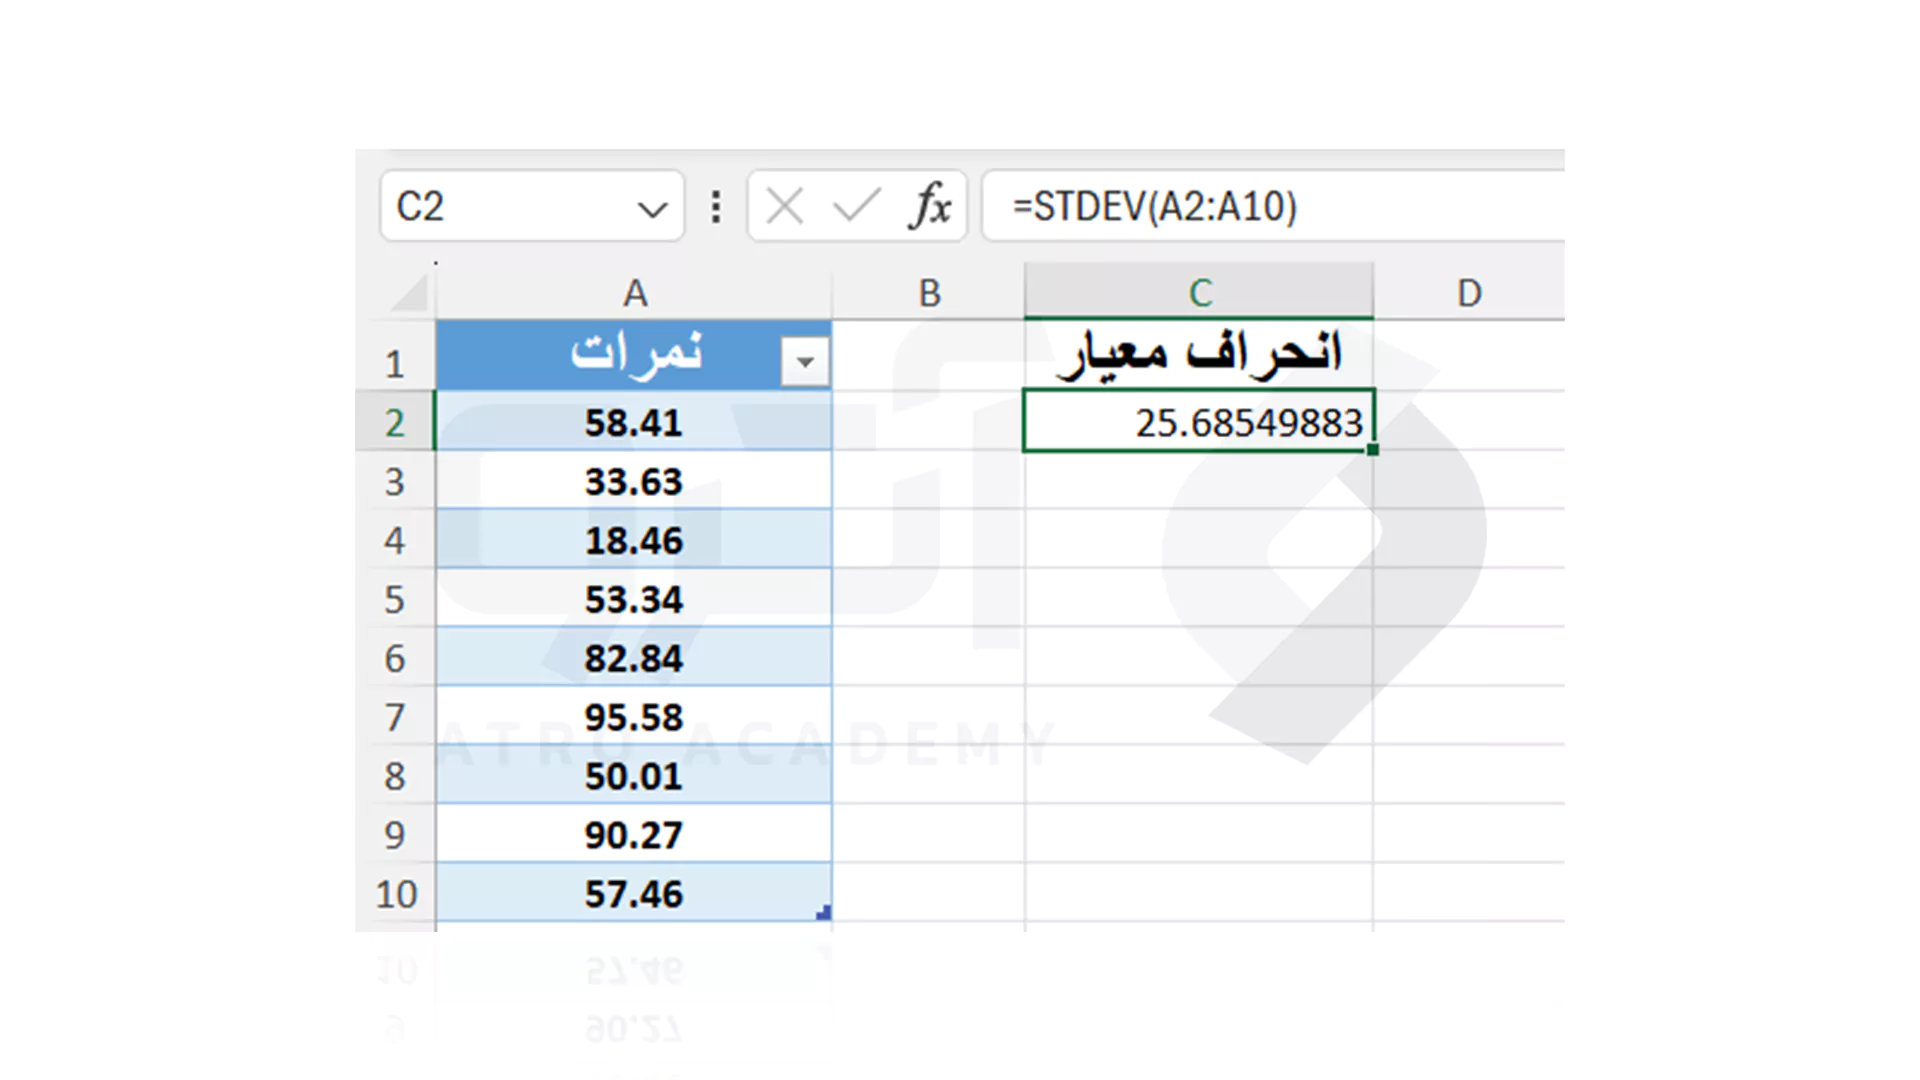Viewport: 1920px width, 1080px height.
Task: Select cell with value 82.84
Action: 634,658
